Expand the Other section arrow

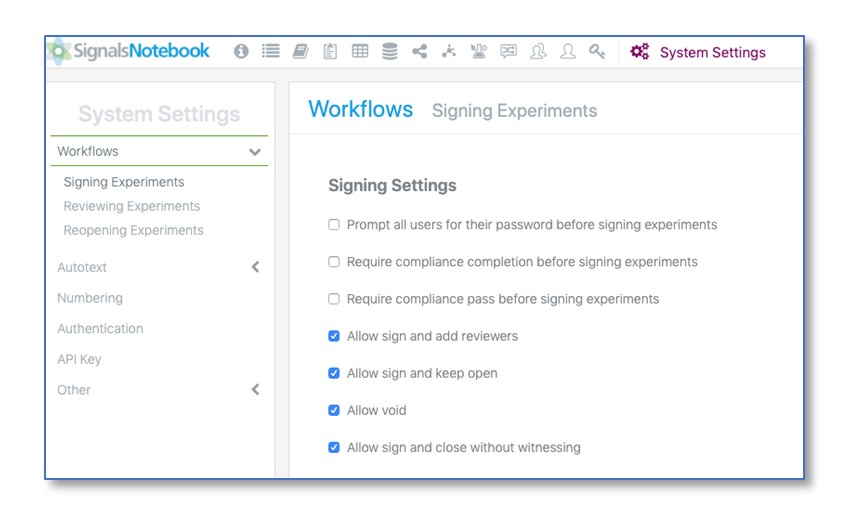(x=255, y=390)
